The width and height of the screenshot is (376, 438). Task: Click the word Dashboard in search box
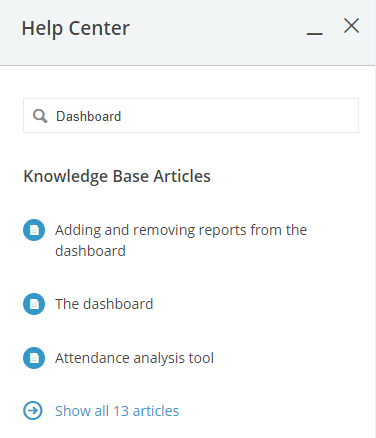click(x=88, y=116)
